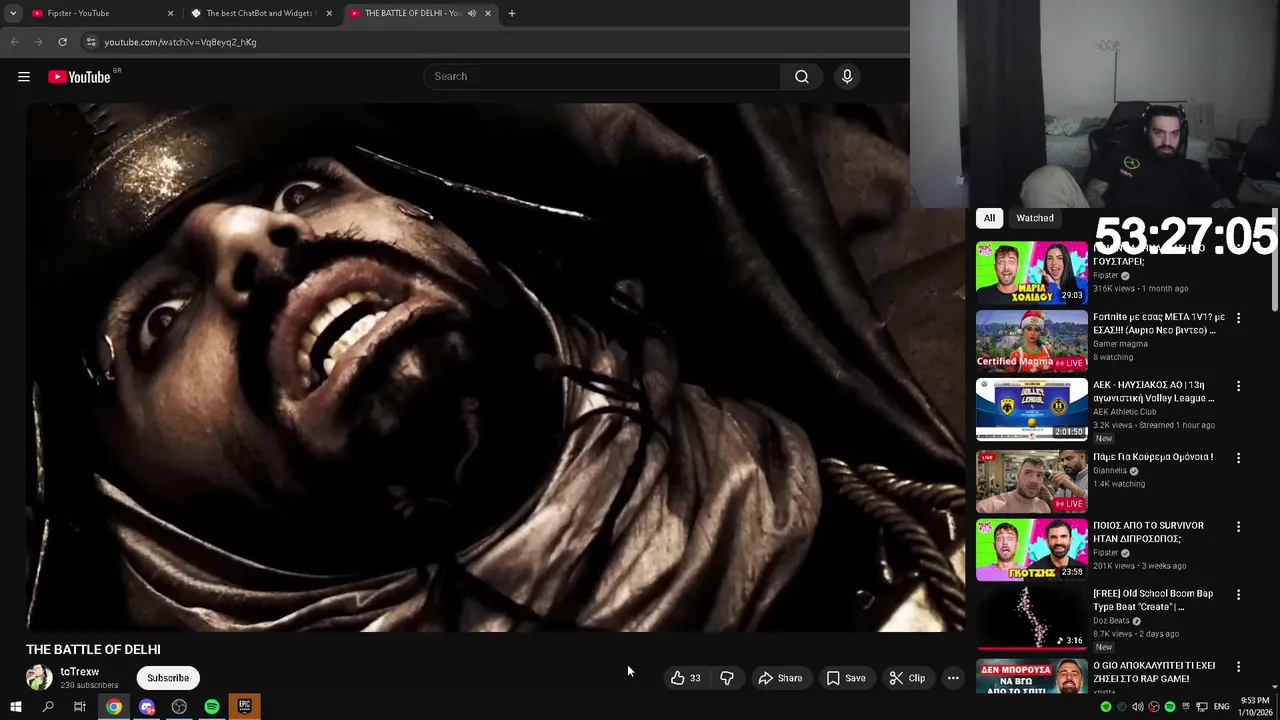Viewport: 1280px width, 720px height.
Task: Open the AEK Athletic Club channel
Action: [1124, 412]
